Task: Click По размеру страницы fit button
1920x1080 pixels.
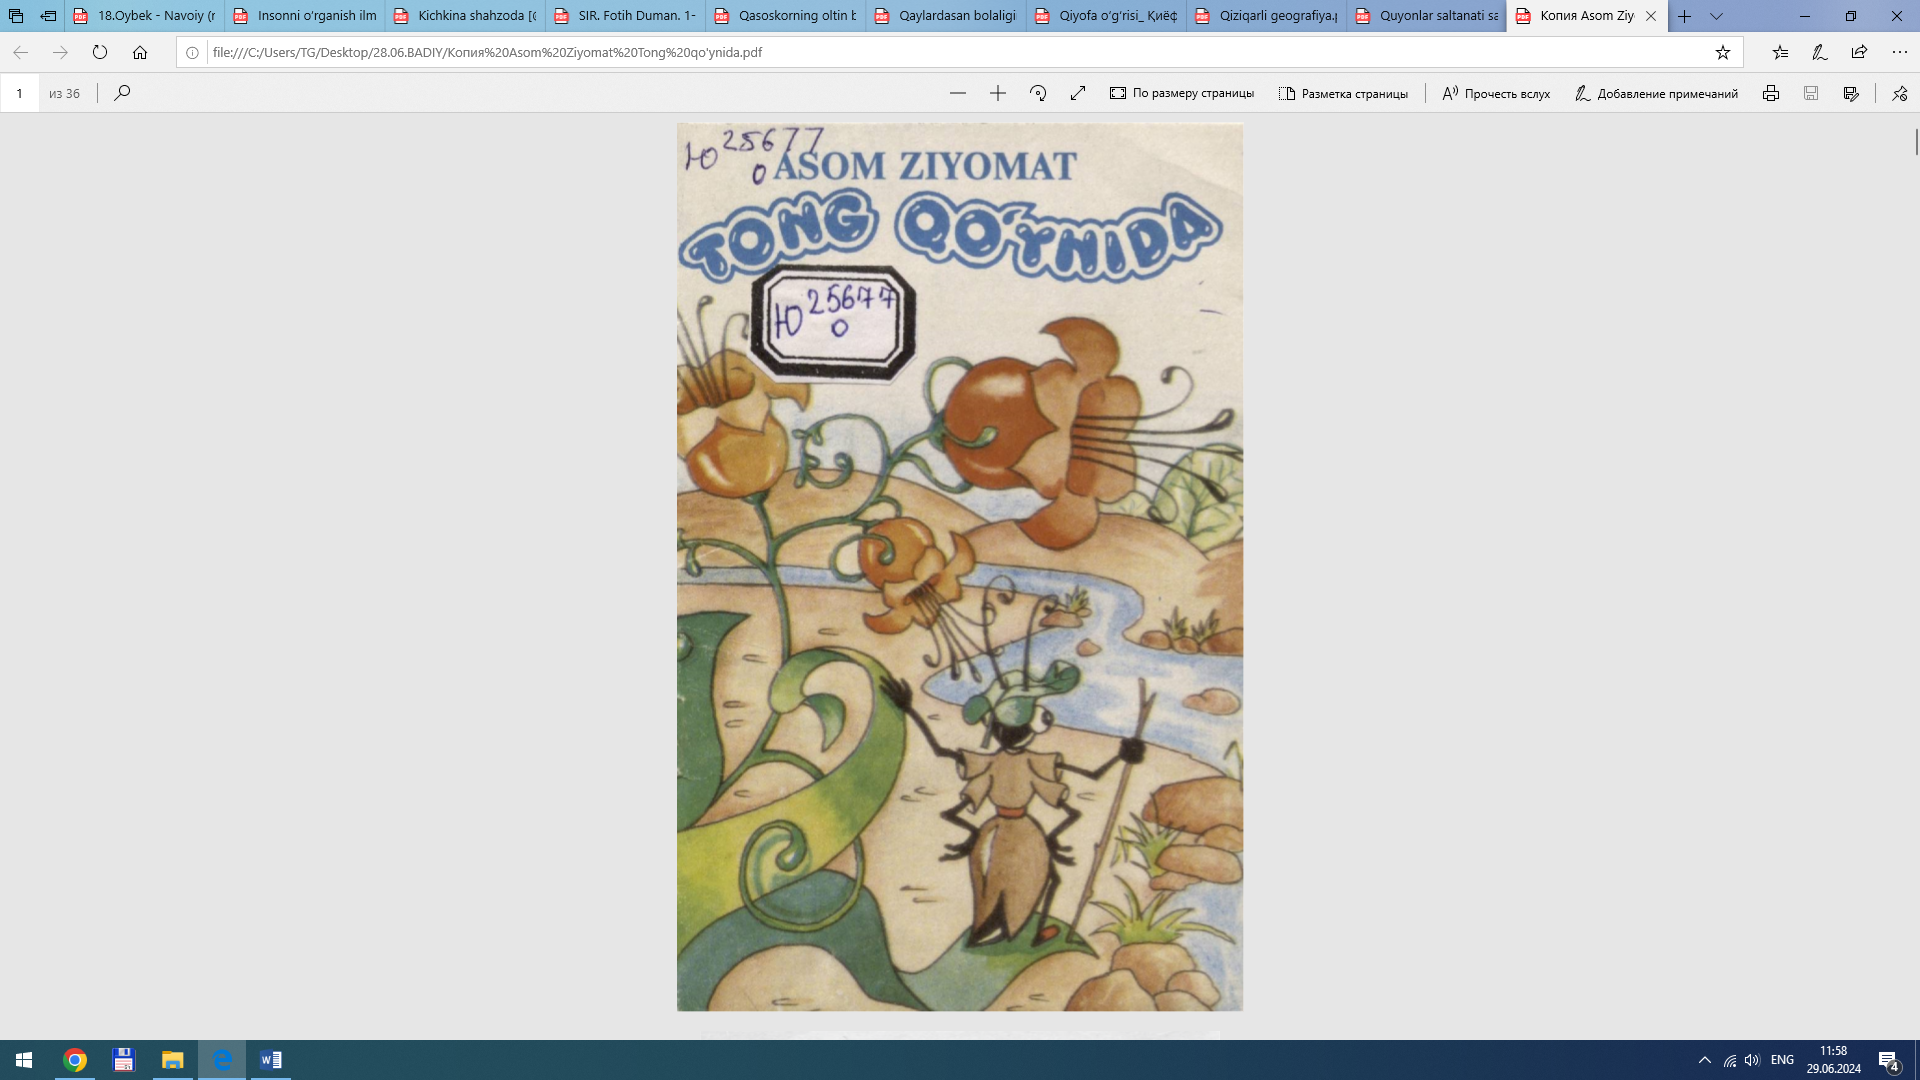Action: pos(1182,93)
